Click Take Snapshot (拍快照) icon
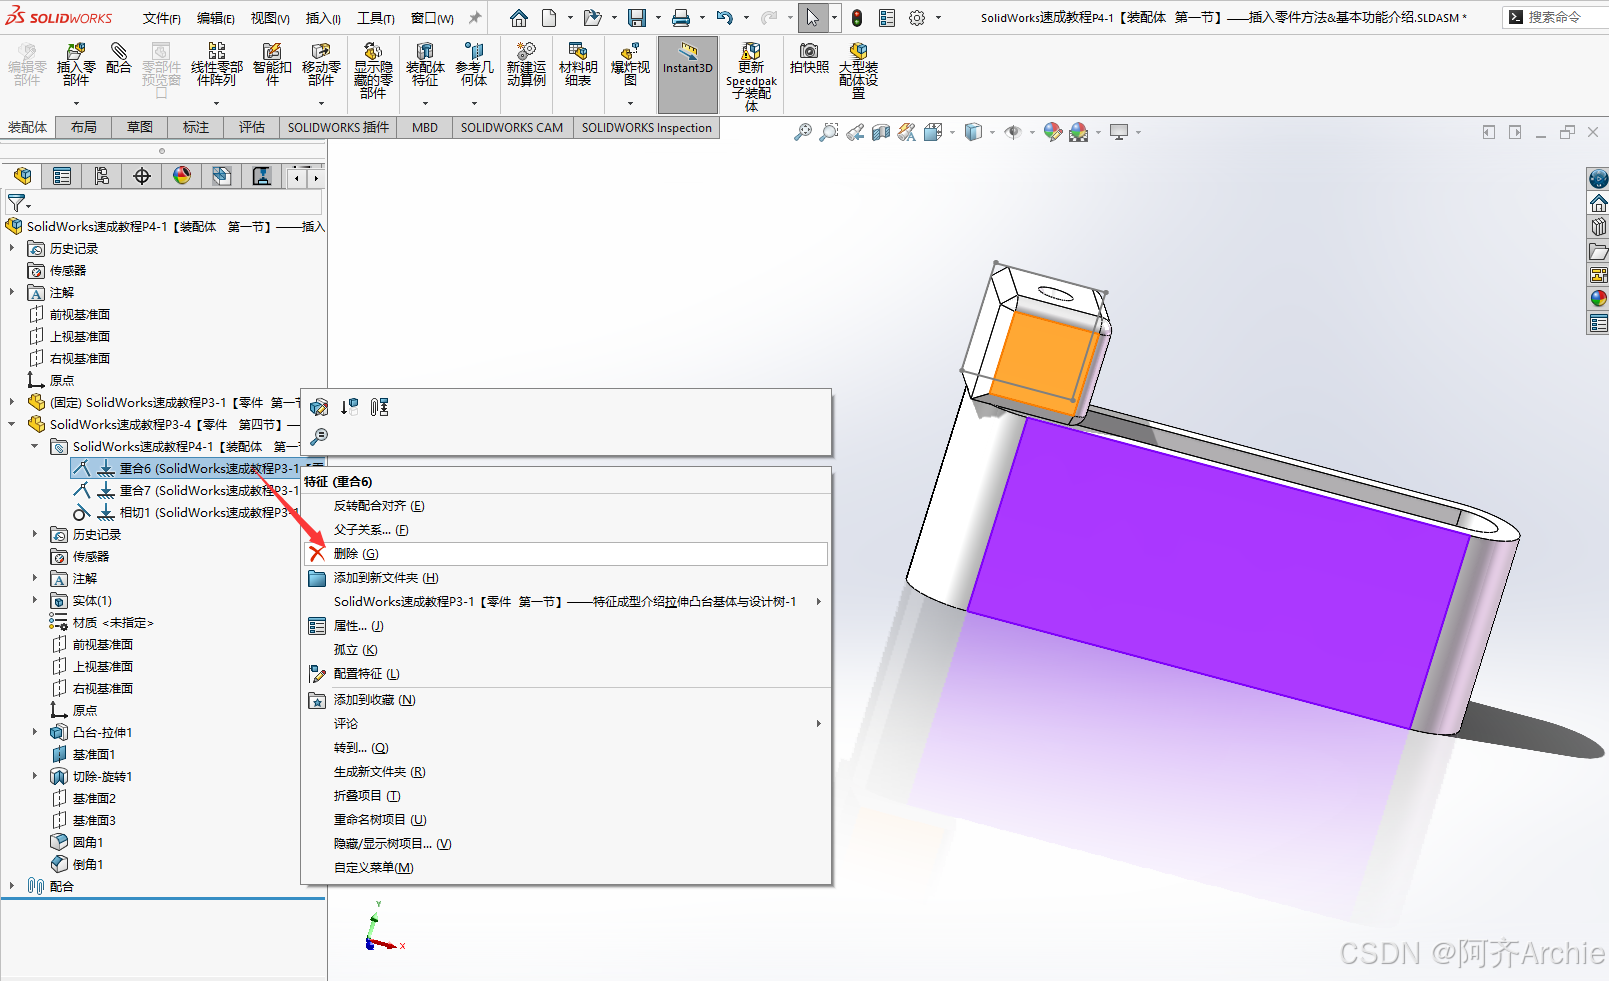Screen dimensions: 1609x981 pos(809,59)
